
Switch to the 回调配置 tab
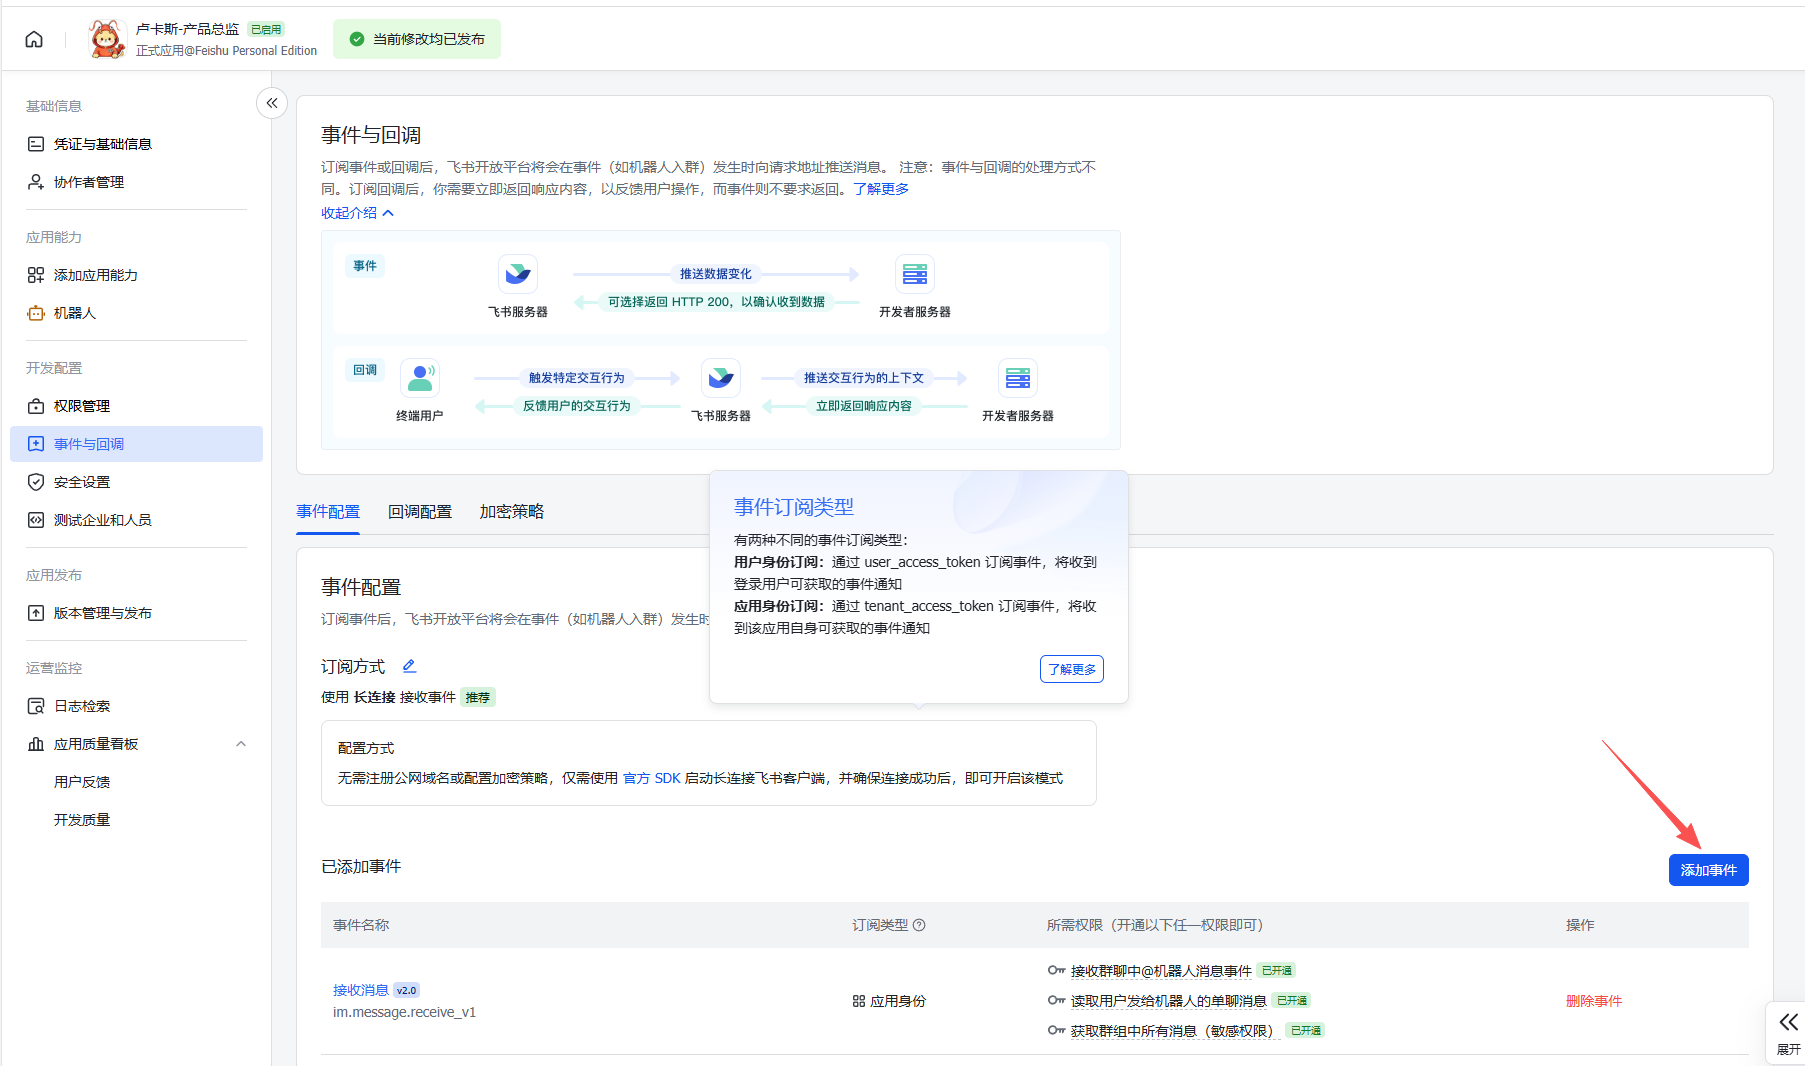coord(420,512)
